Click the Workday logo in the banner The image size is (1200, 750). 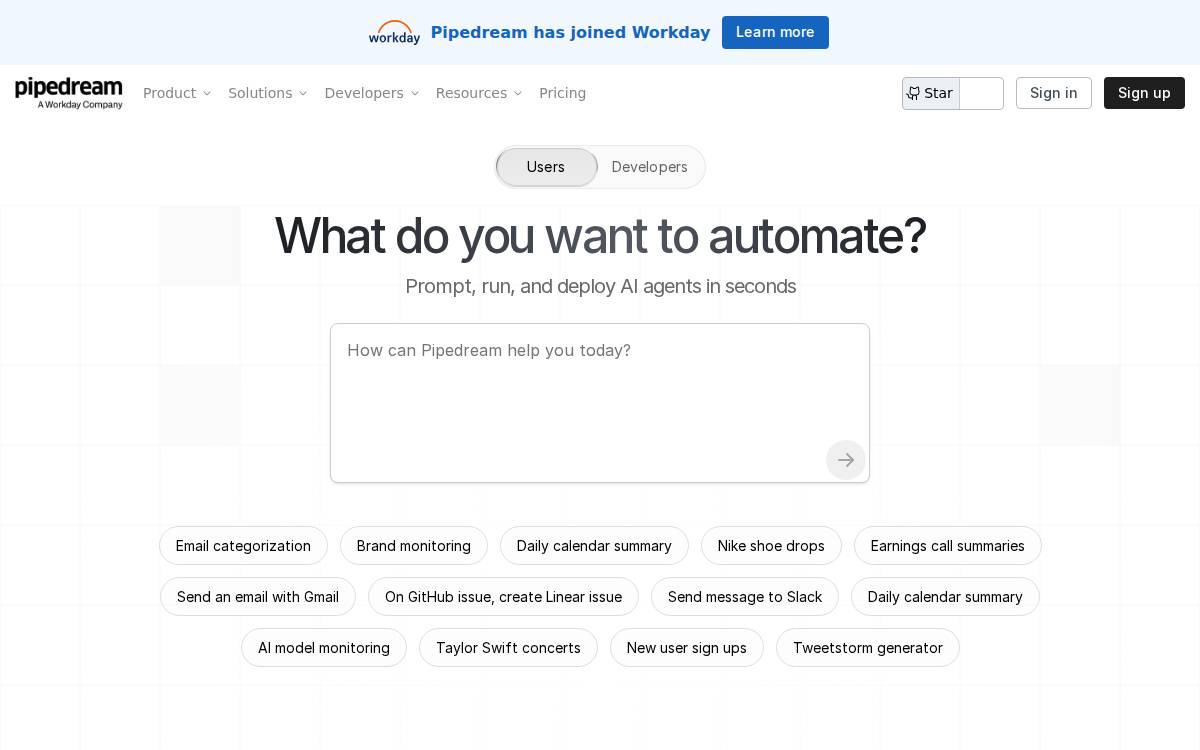pyautogui.click(x=394, y=32)
